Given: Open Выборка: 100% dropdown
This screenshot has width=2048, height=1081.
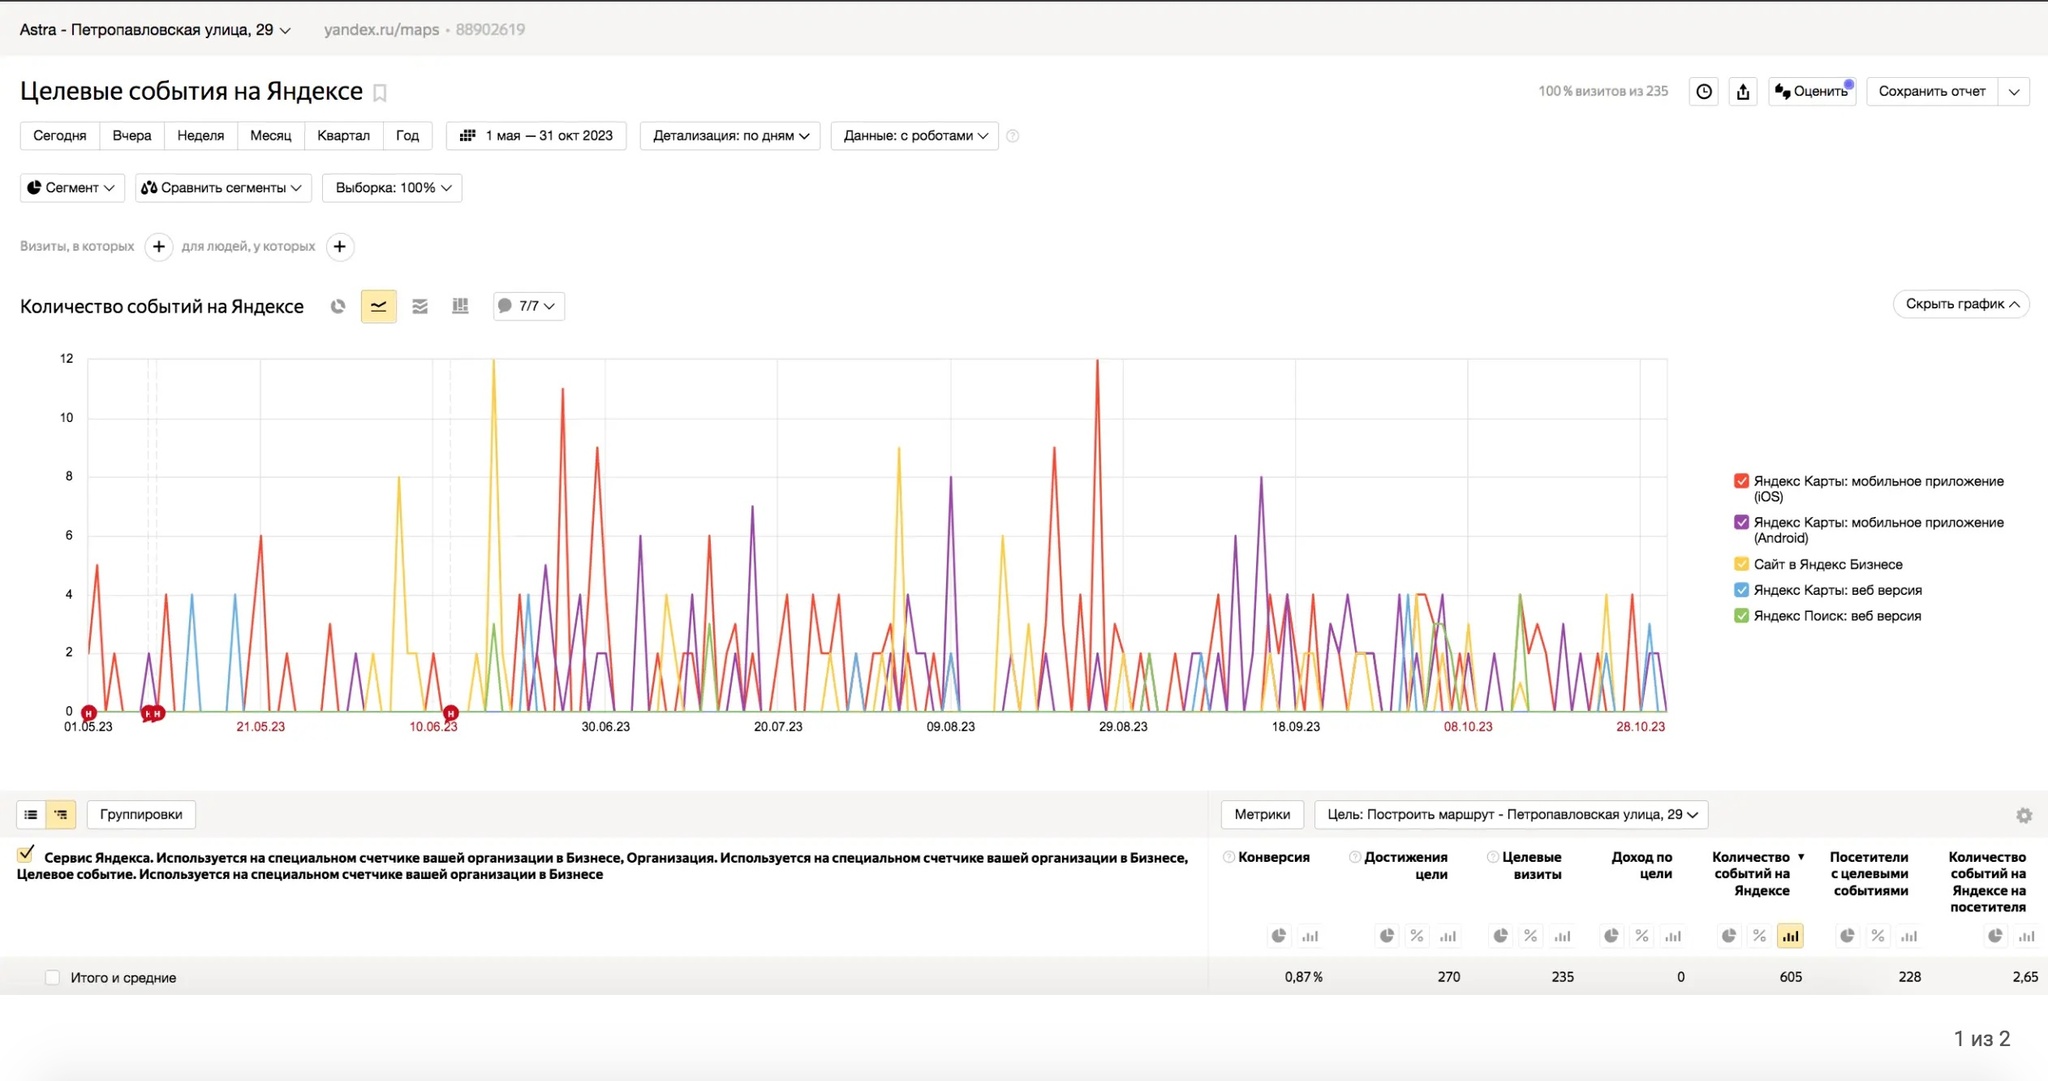Looking at the screenshot, I should tap(392, 188).
